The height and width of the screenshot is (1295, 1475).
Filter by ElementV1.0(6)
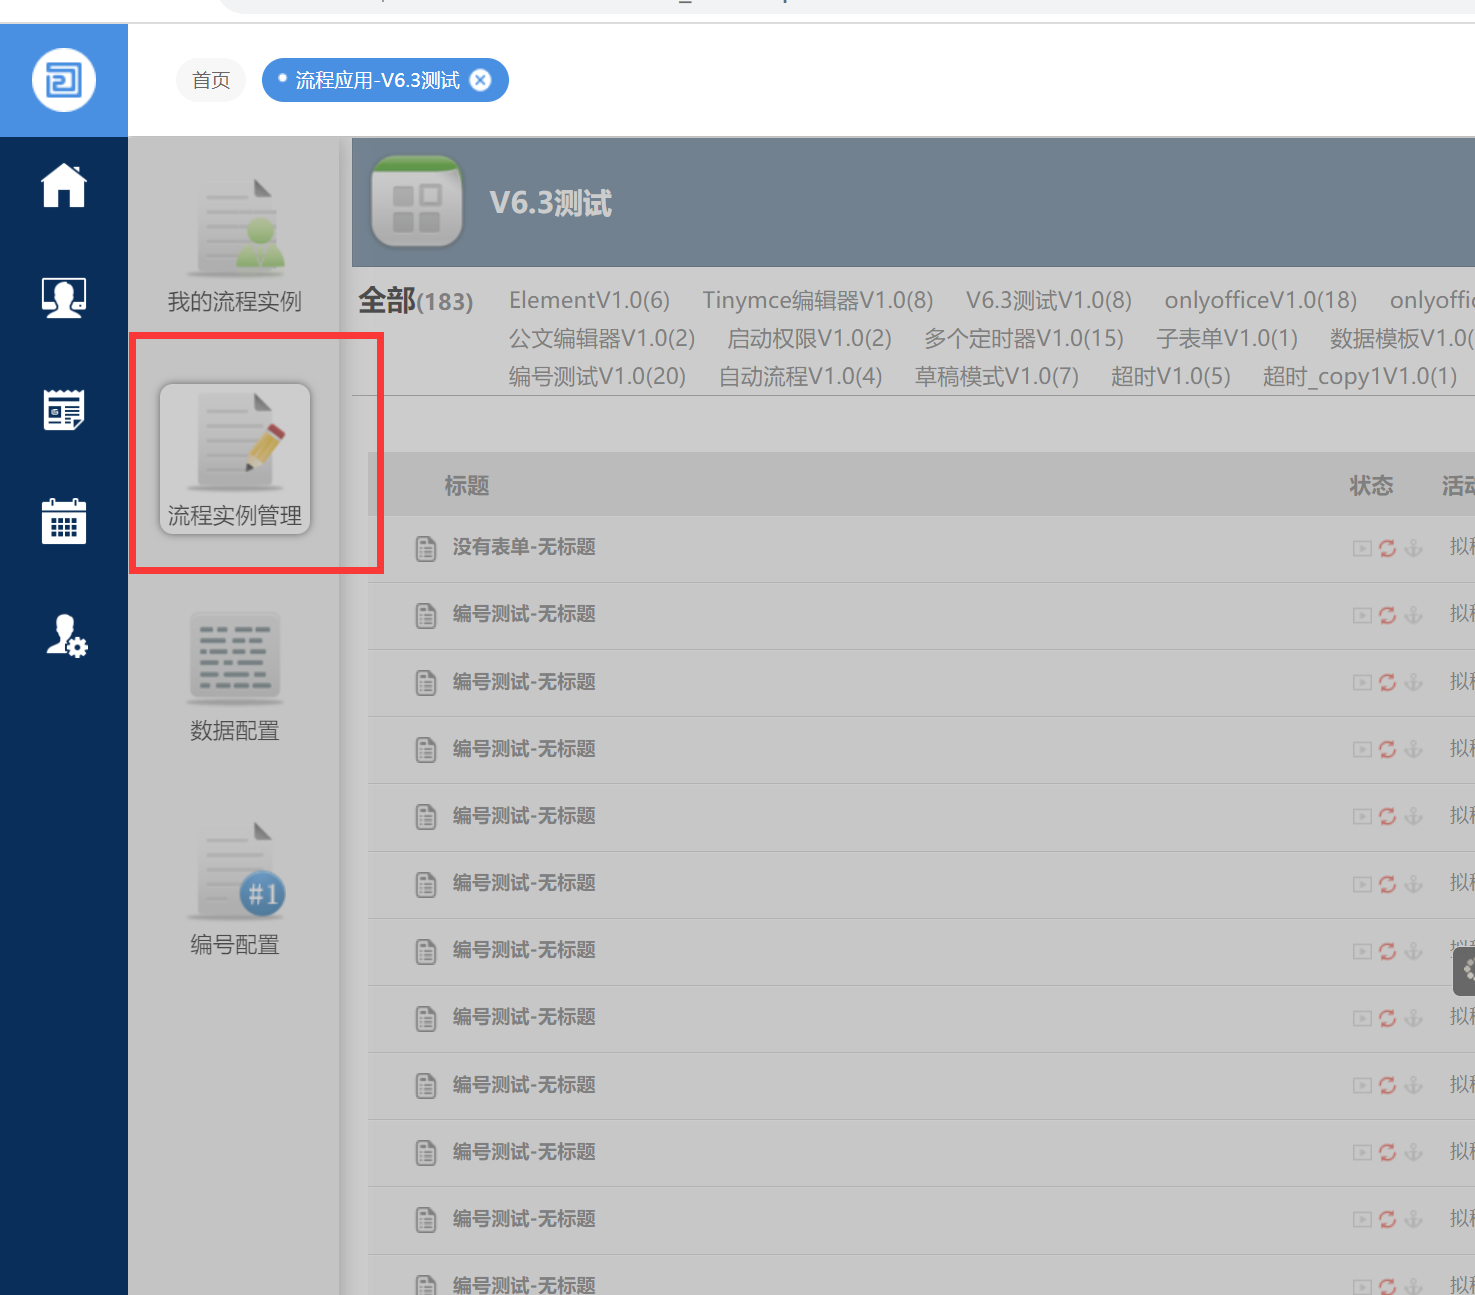click(x=589, y=300)
